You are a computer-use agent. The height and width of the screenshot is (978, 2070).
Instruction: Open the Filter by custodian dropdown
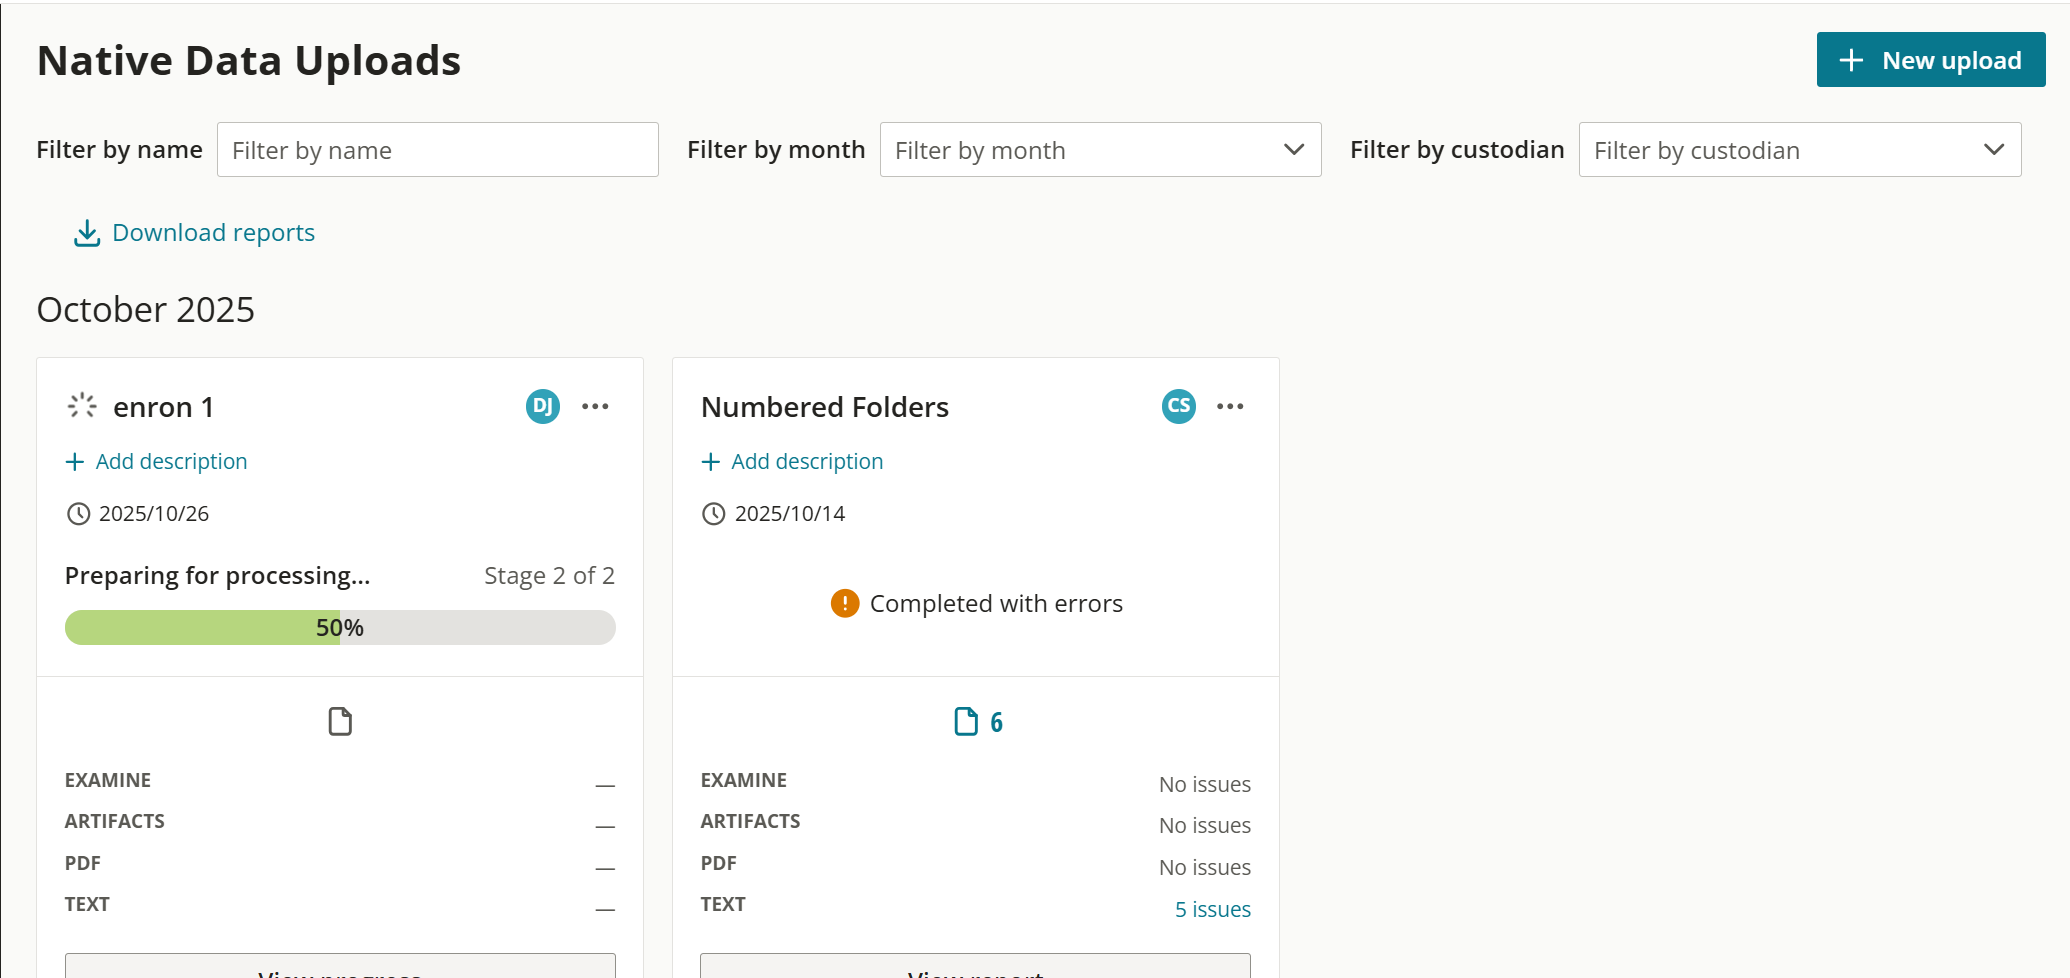point(1800,150)
